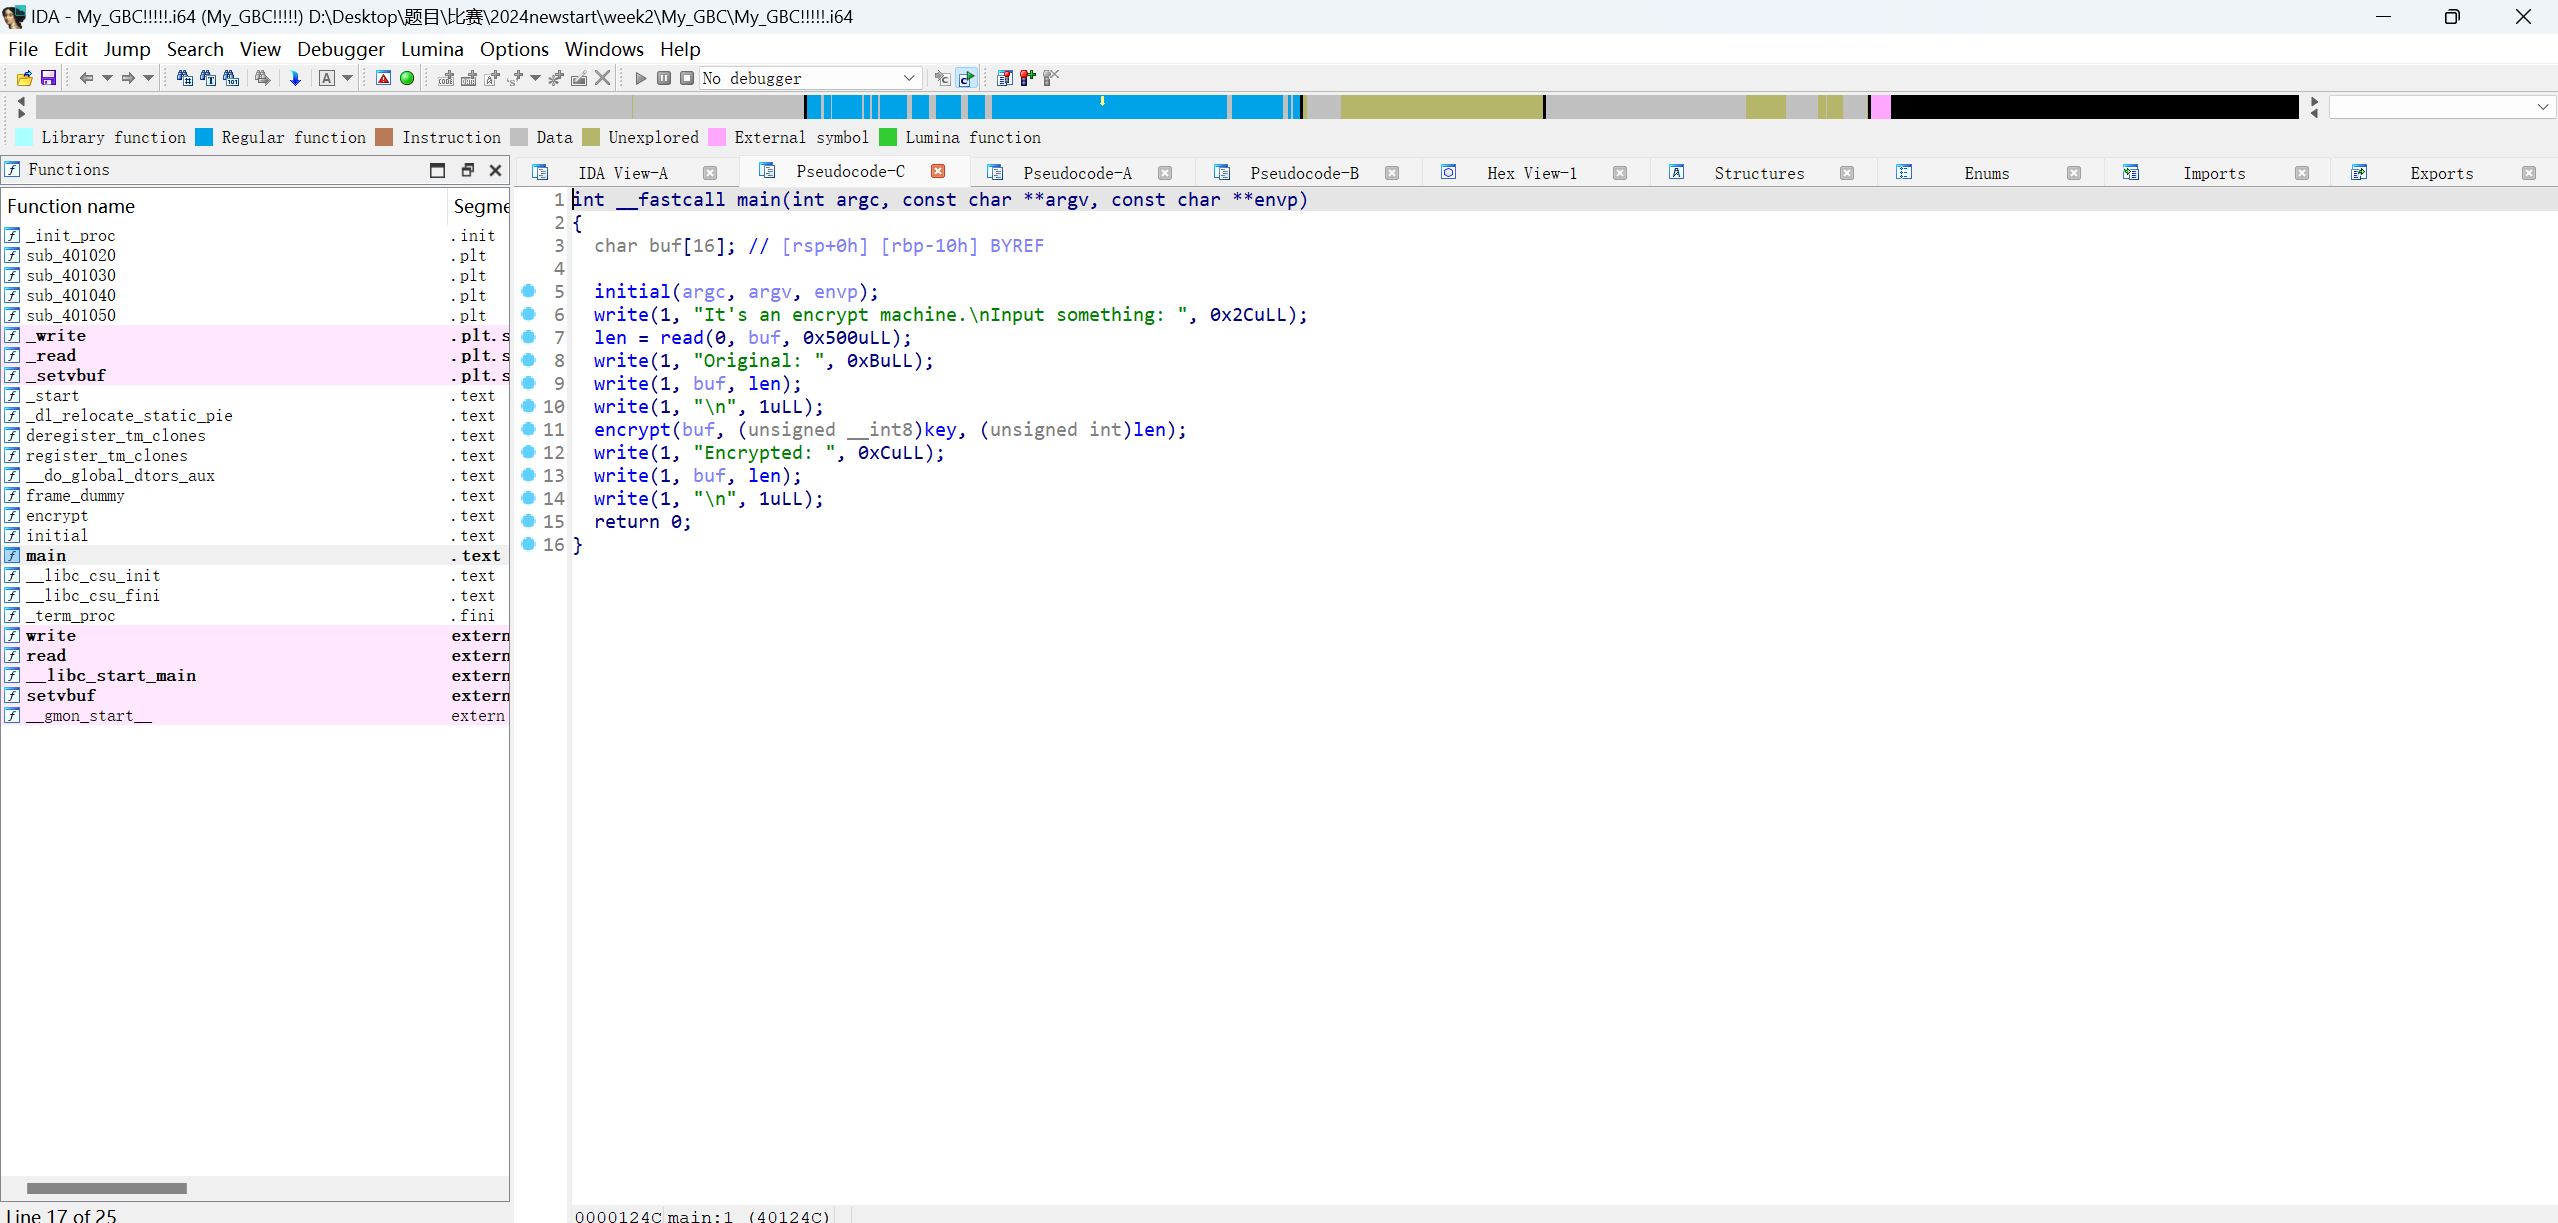
Task: Toggle breakpoint dot on line 7 read call
Action: [529, 337]
